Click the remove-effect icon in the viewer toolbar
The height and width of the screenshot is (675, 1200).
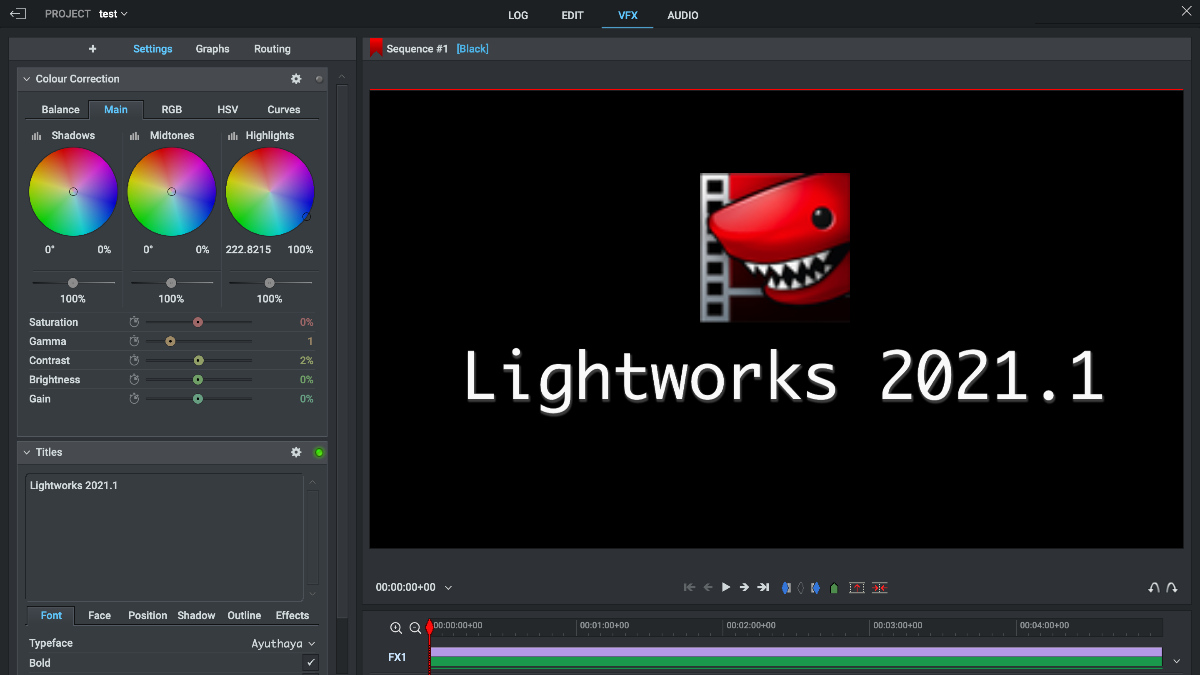point(879,588)
